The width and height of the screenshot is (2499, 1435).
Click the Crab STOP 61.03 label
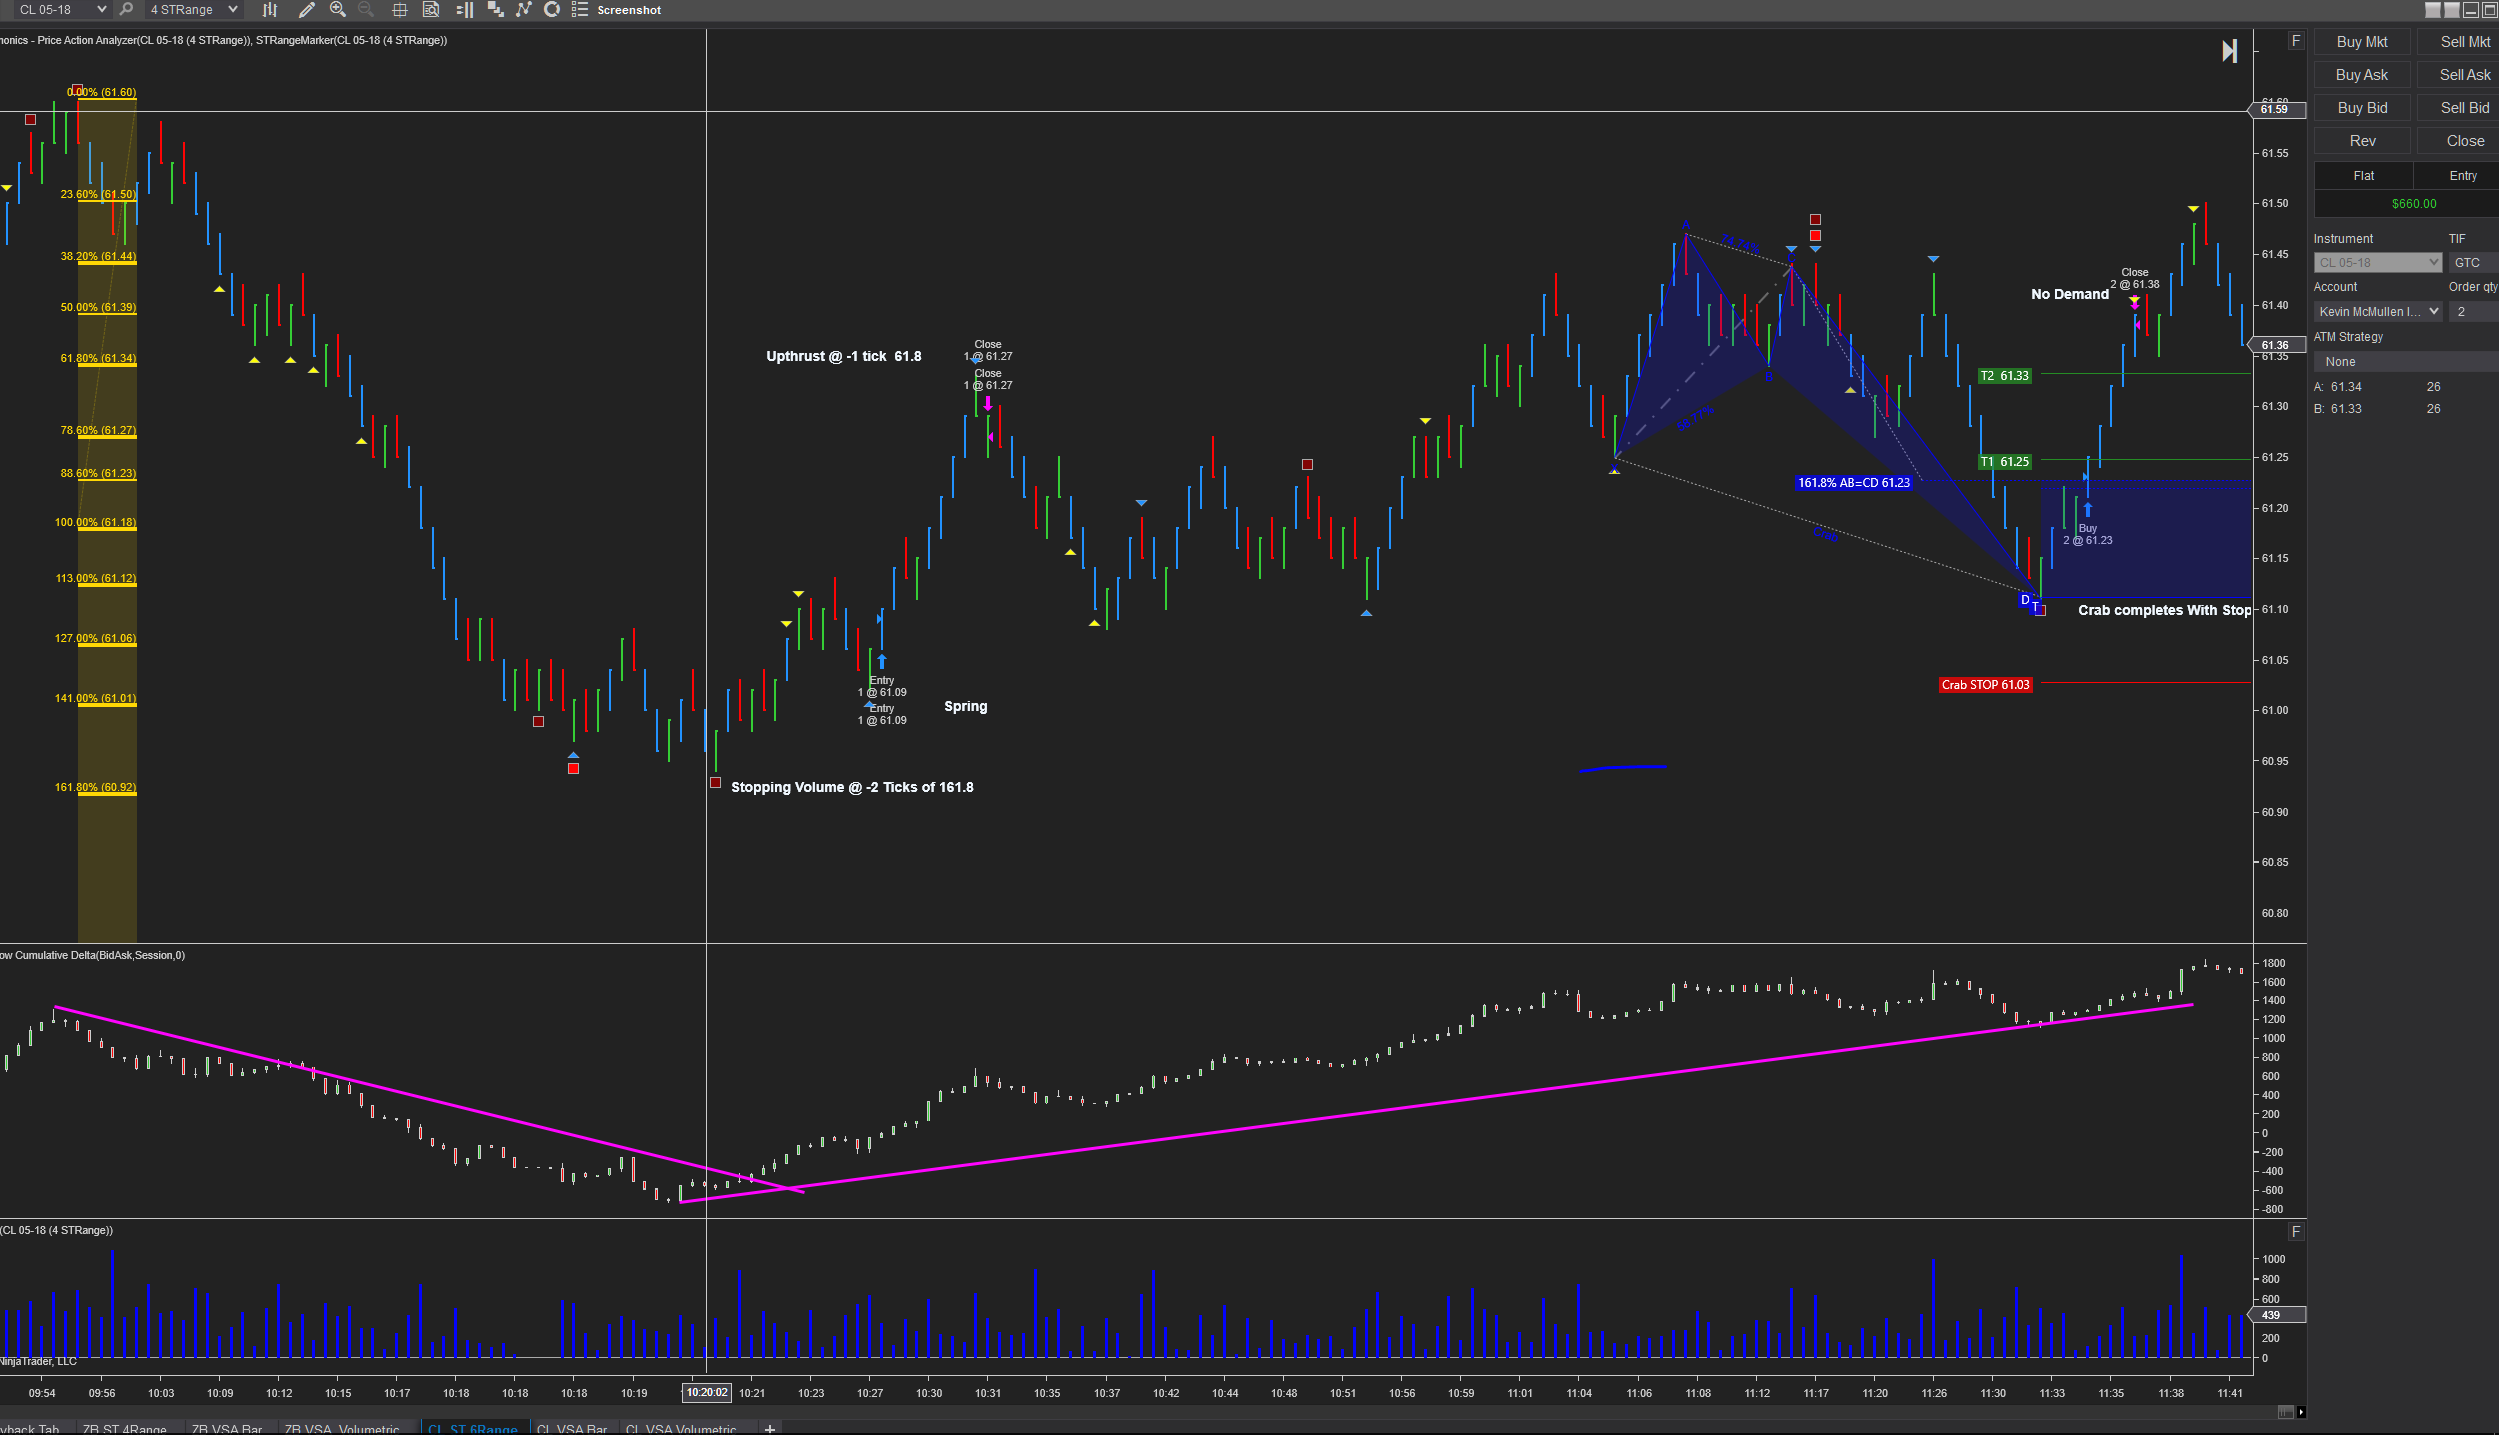[1985, 685]
